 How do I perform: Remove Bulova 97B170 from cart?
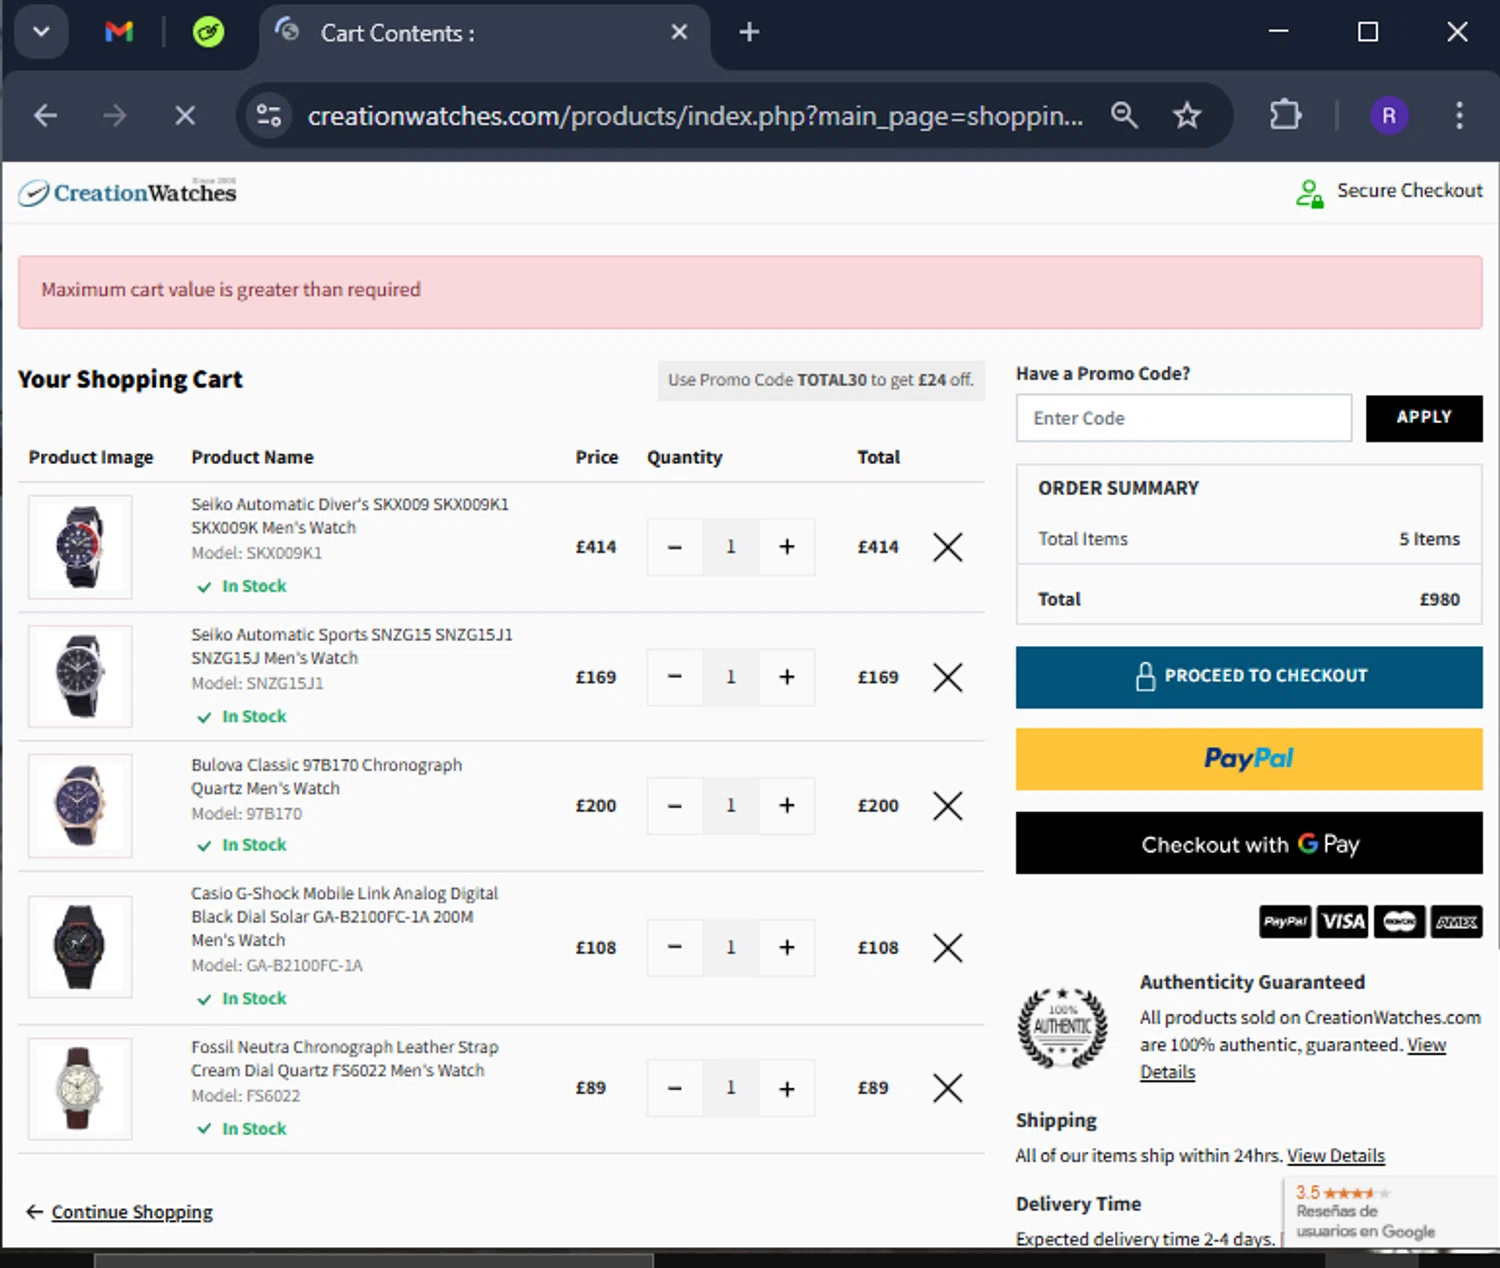coord(948,806)
